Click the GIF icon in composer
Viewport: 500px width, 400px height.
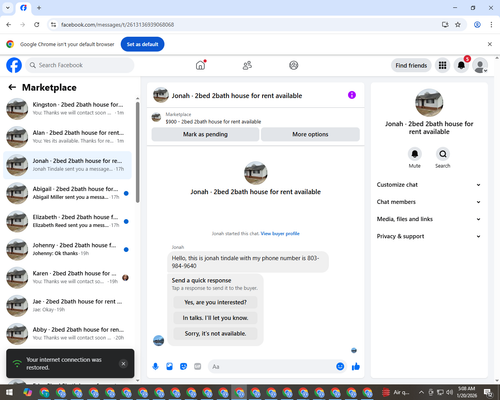(198, 367)
